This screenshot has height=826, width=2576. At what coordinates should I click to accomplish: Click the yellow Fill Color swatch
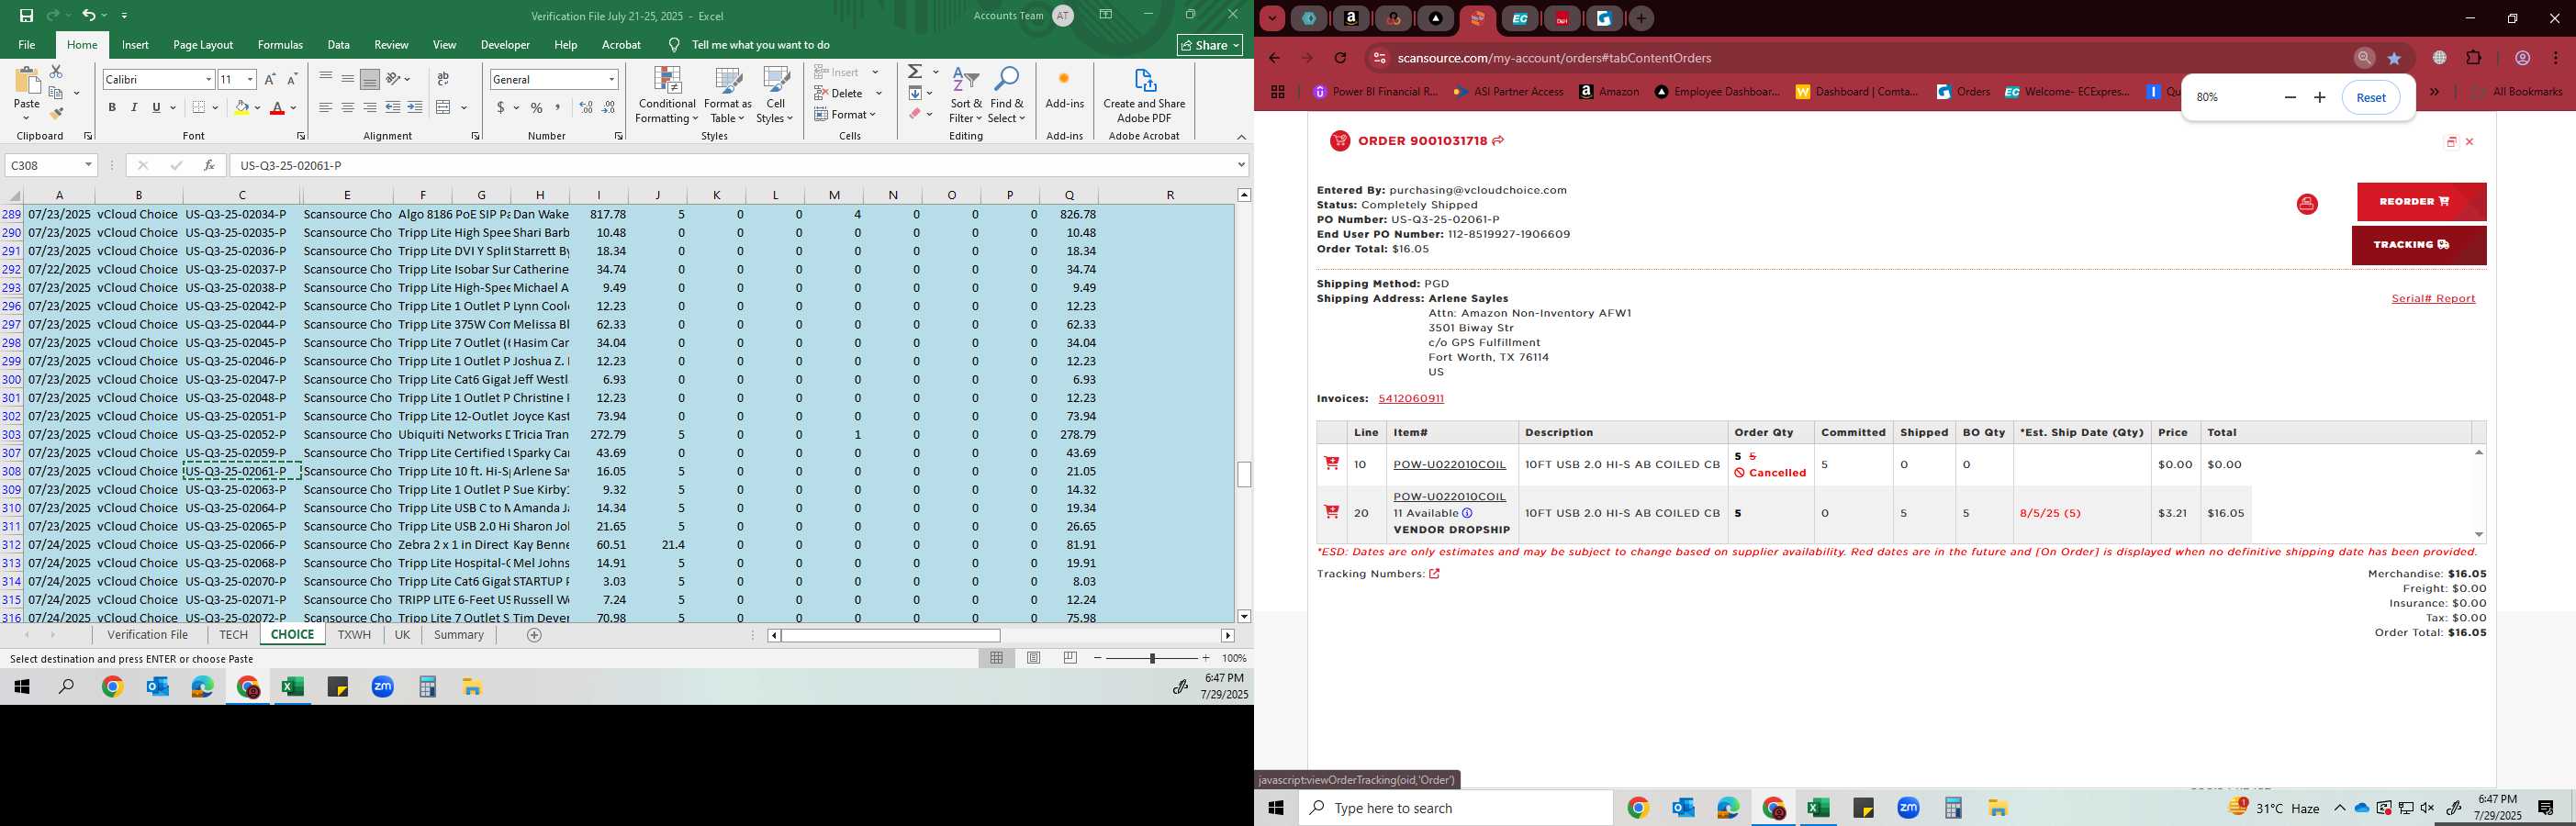click(x=241, y=107)
